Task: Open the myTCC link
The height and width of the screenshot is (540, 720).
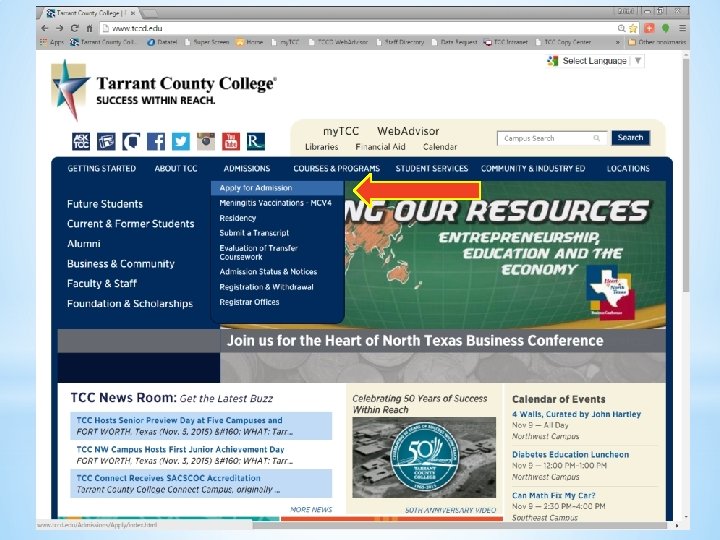Action: [x=341, y=131]
